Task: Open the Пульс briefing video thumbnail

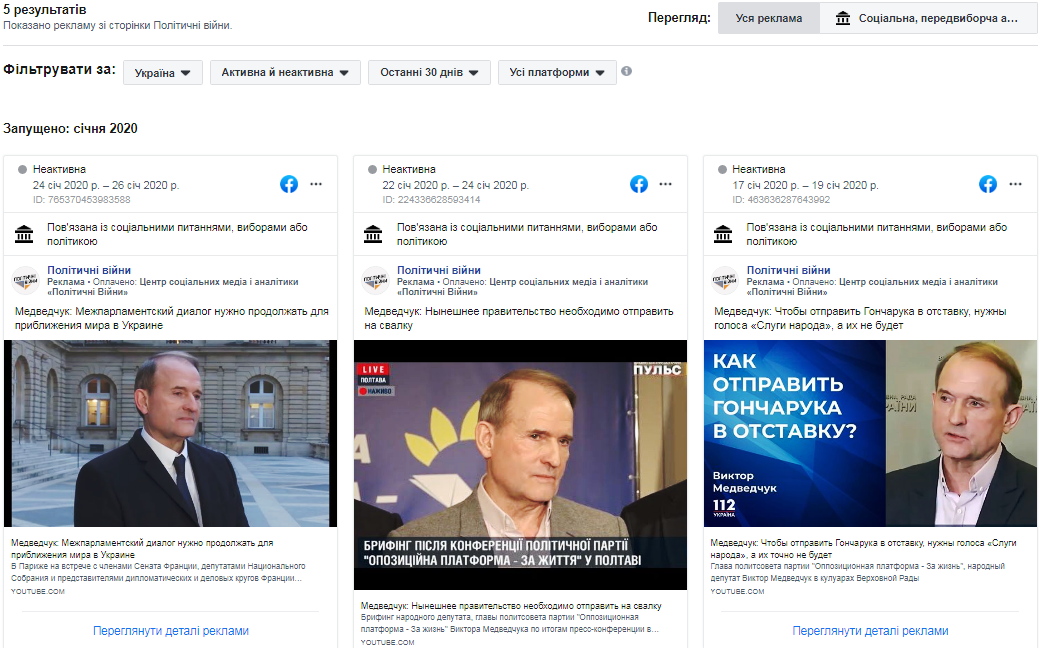Action: (520, 465)
